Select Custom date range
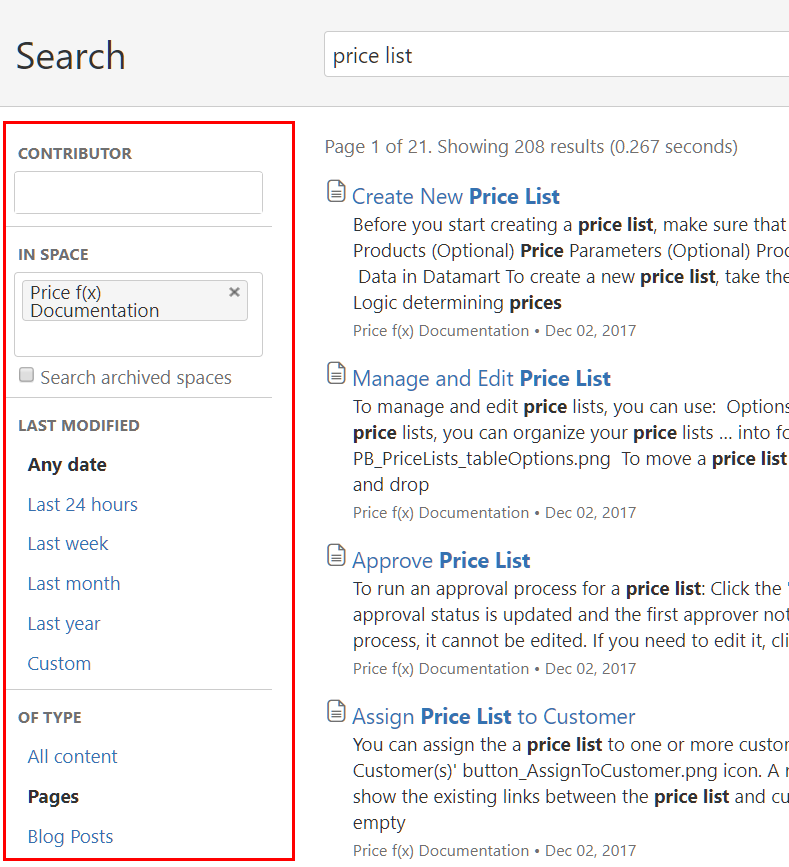Screen dimensions: 789x867 (59, 663)
